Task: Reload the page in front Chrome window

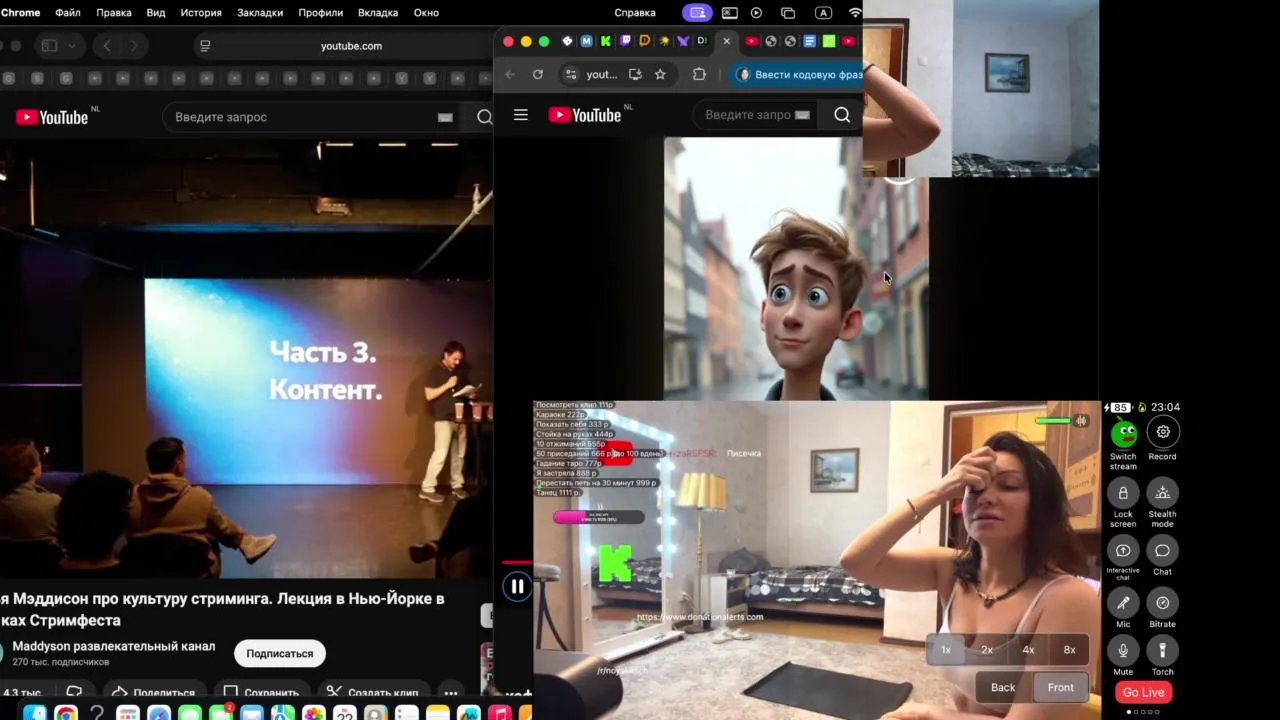Action: pos(538,74)
